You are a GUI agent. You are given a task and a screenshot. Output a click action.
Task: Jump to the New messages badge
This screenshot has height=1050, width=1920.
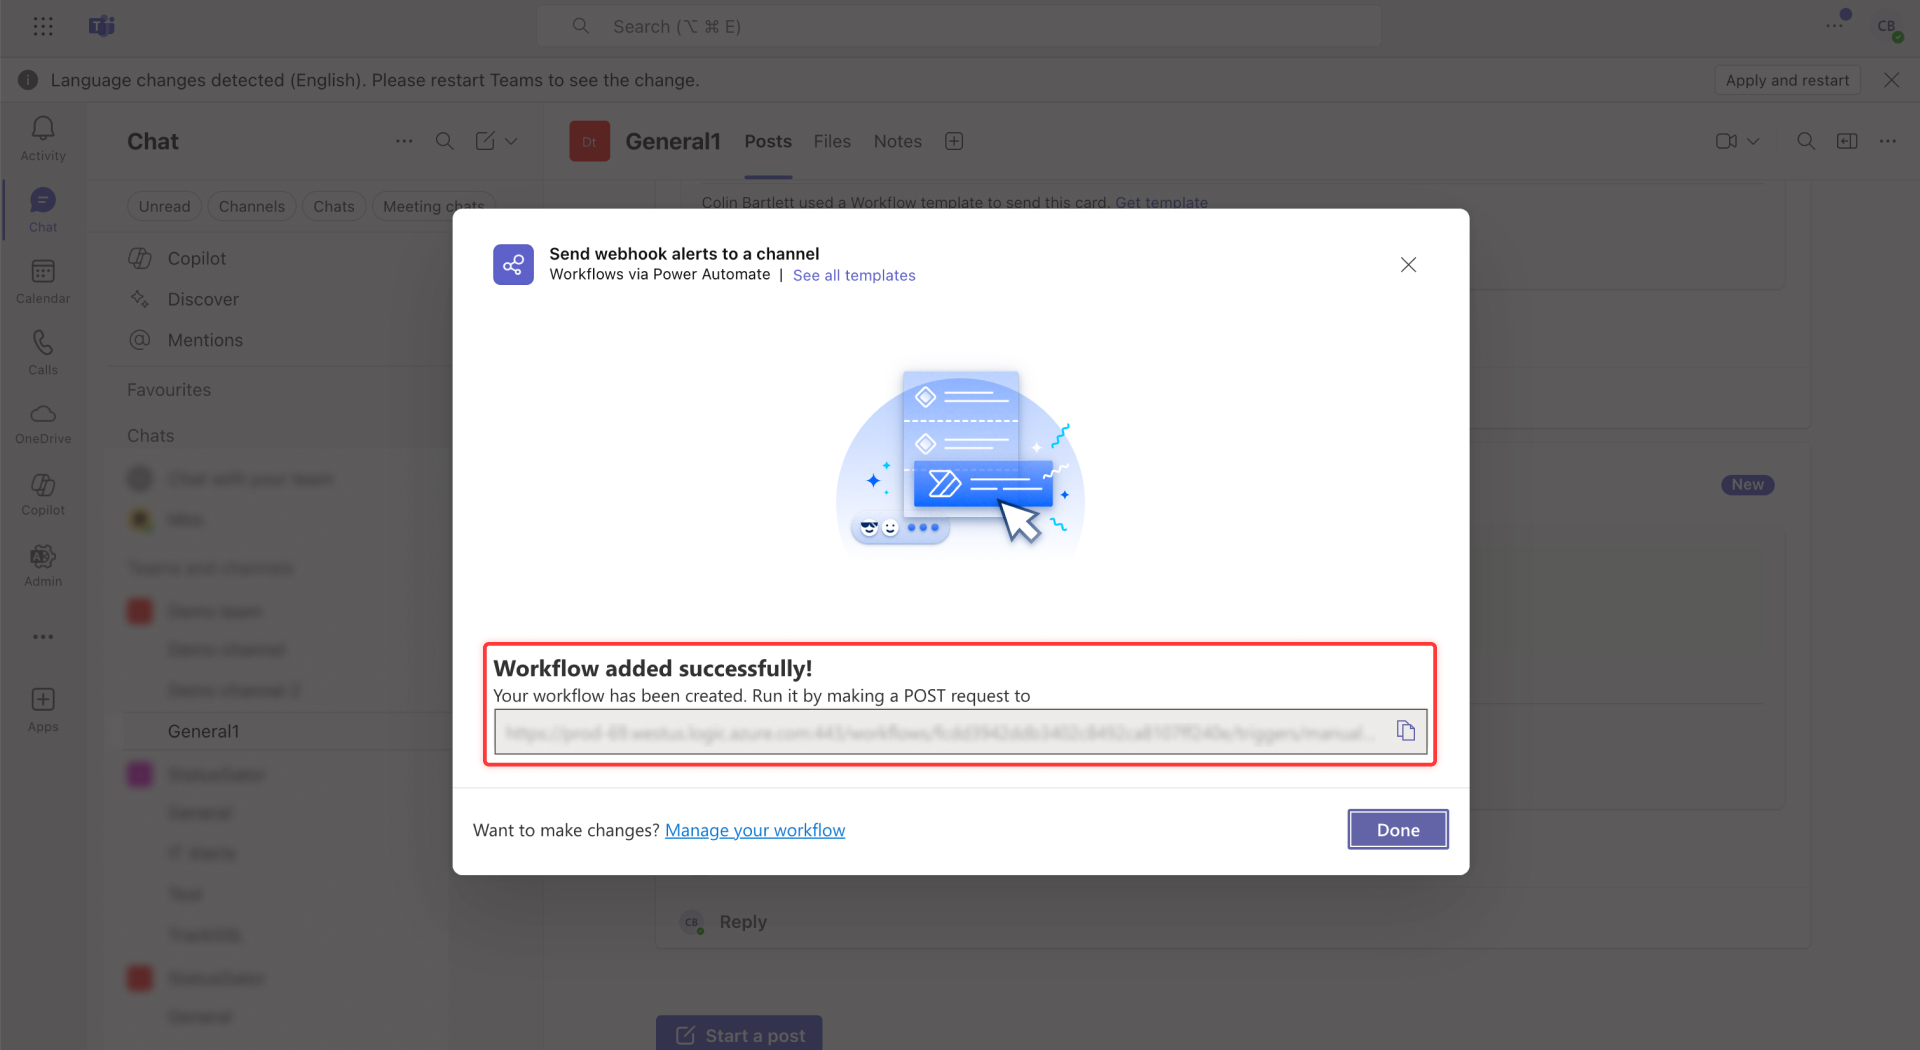pos(1747,485)
